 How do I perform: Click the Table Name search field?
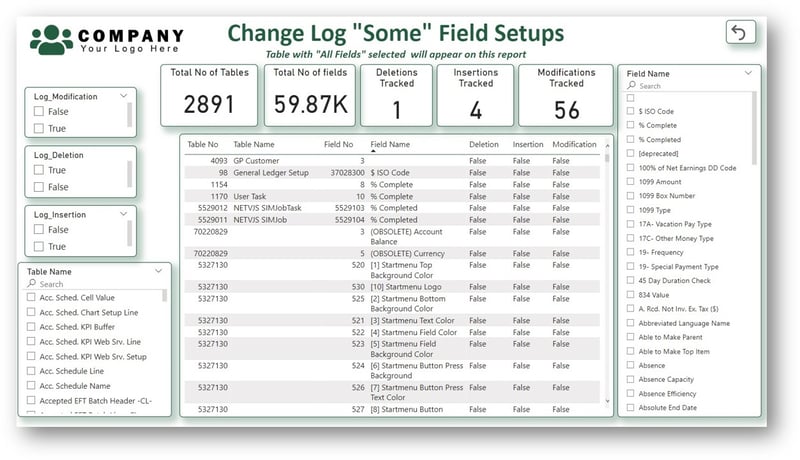[x=94, y=284]
